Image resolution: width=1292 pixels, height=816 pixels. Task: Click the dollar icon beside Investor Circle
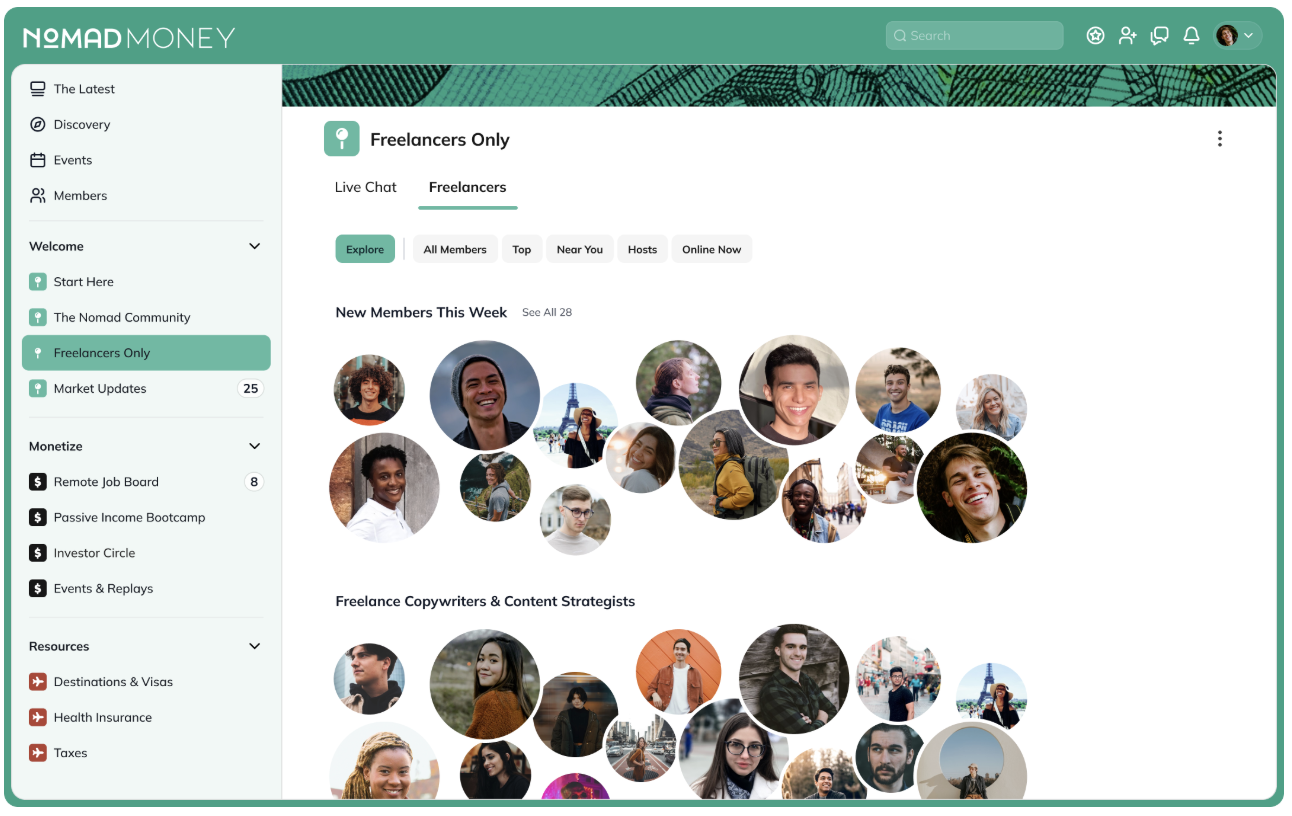[38, 553]
